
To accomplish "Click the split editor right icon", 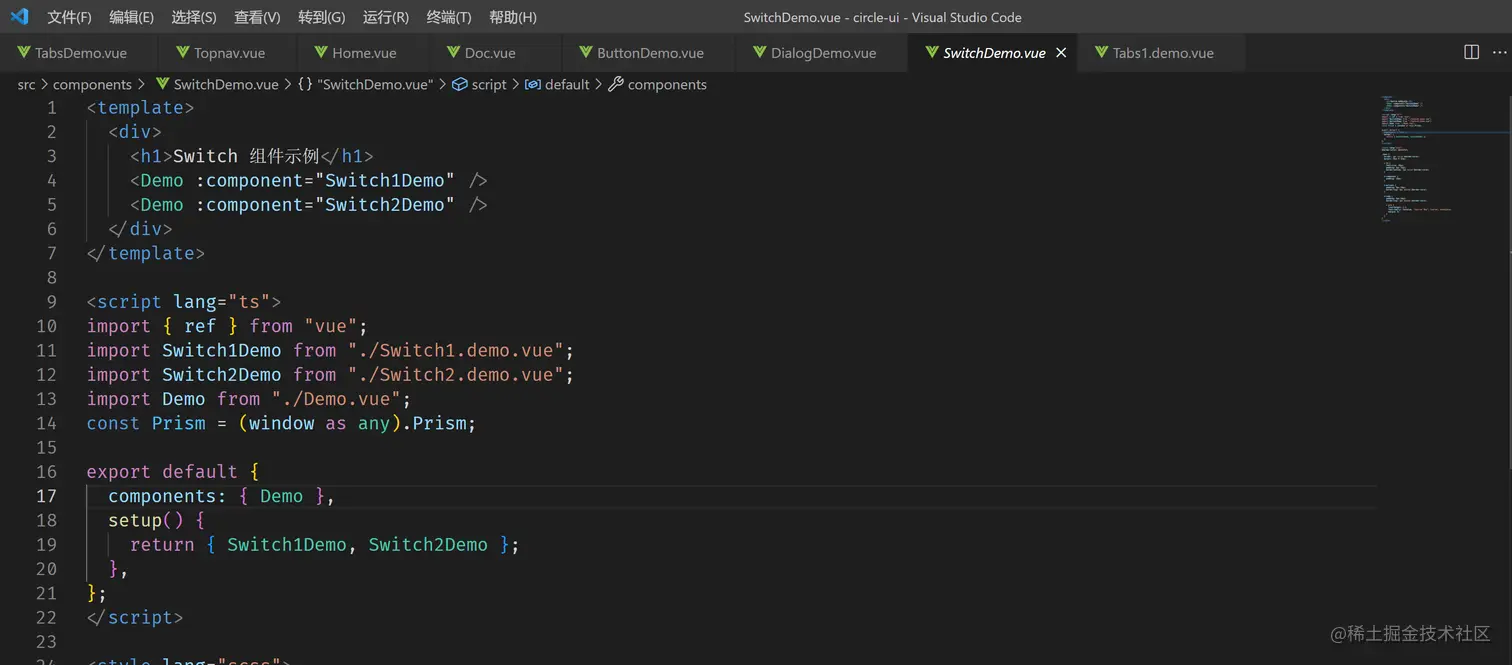I will [x=1471, y=52].
